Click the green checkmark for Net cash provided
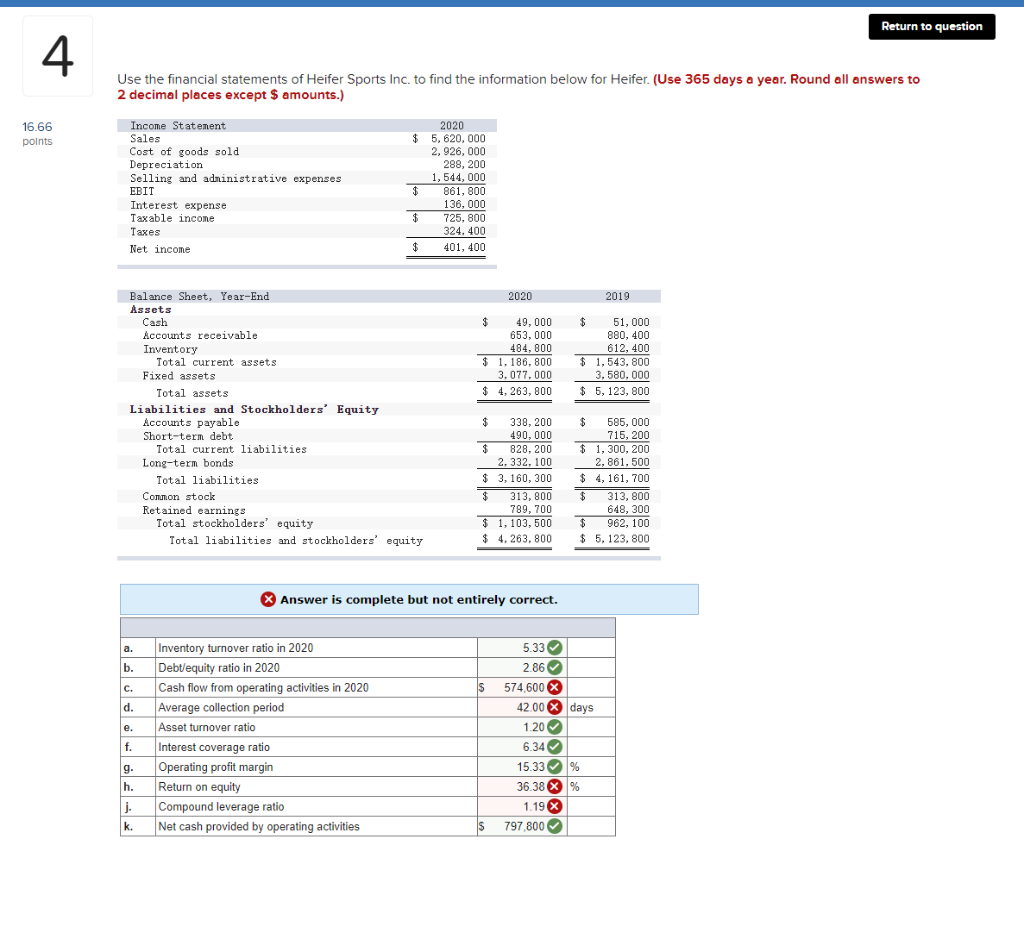 point(554,827)
